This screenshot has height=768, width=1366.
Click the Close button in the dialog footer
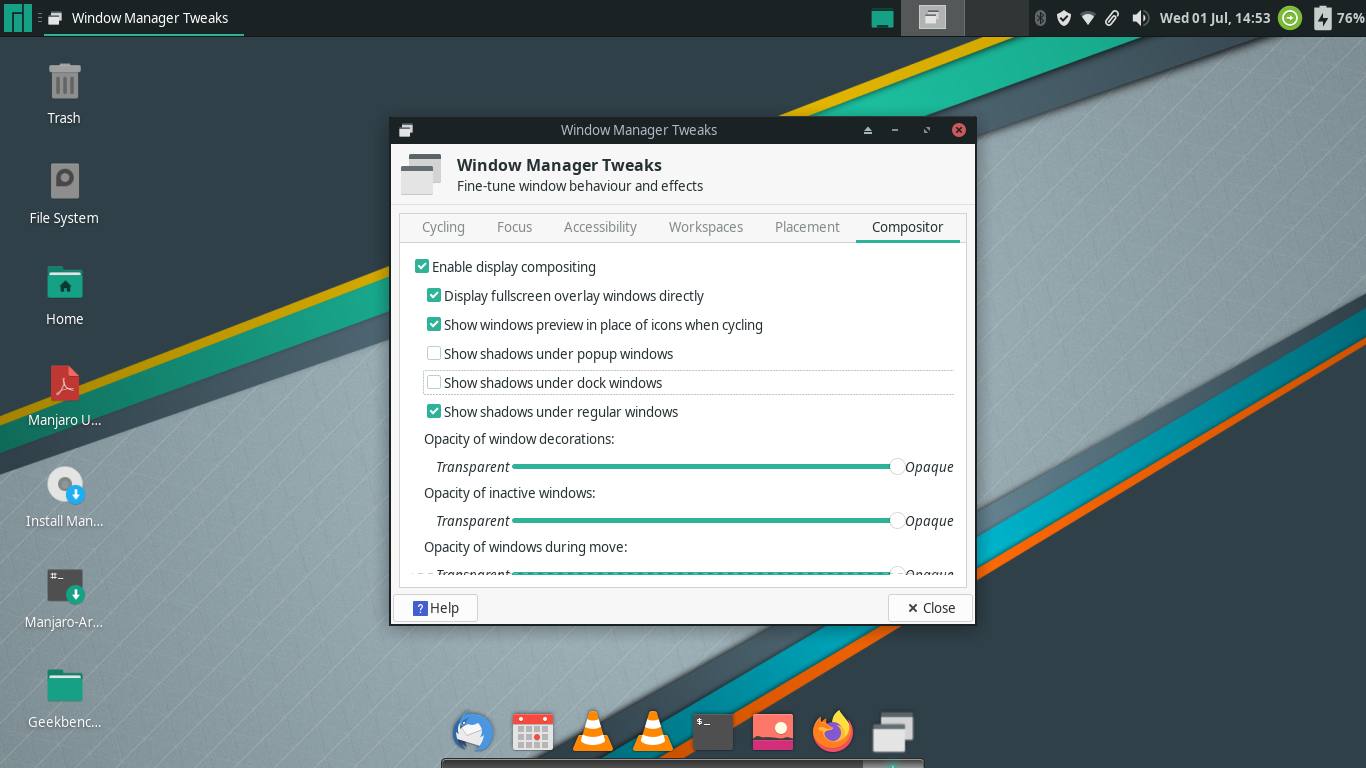(x=930, y=608)
